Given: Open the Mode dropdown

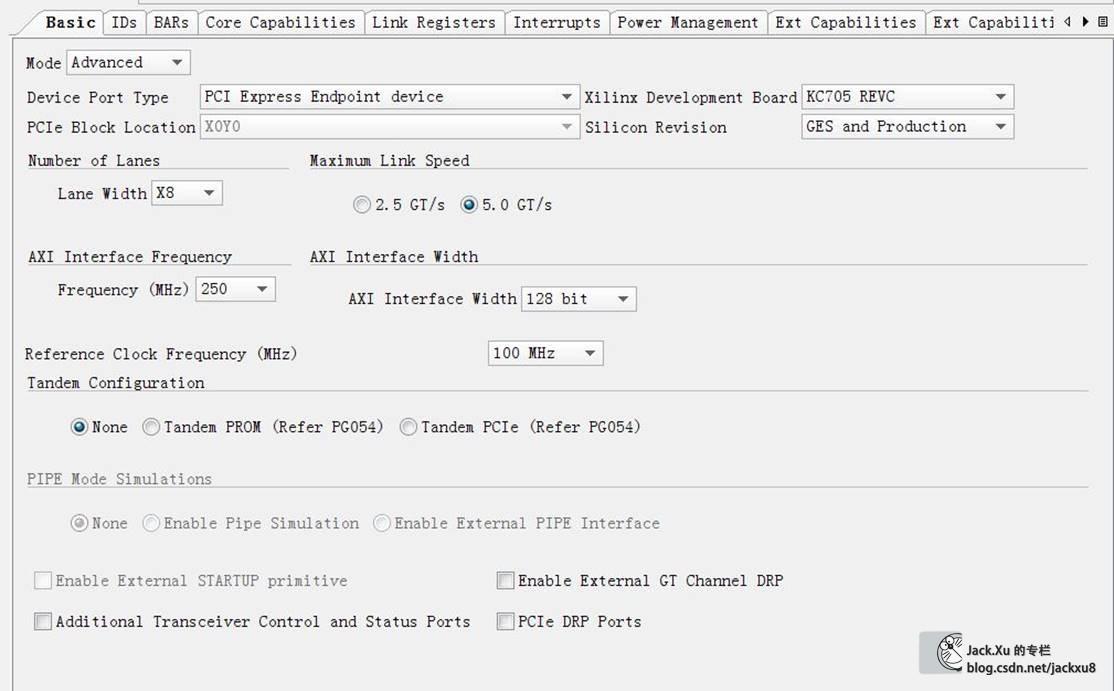Looking at the screenshot, I should pyautogui.click(x=177, y=62).
